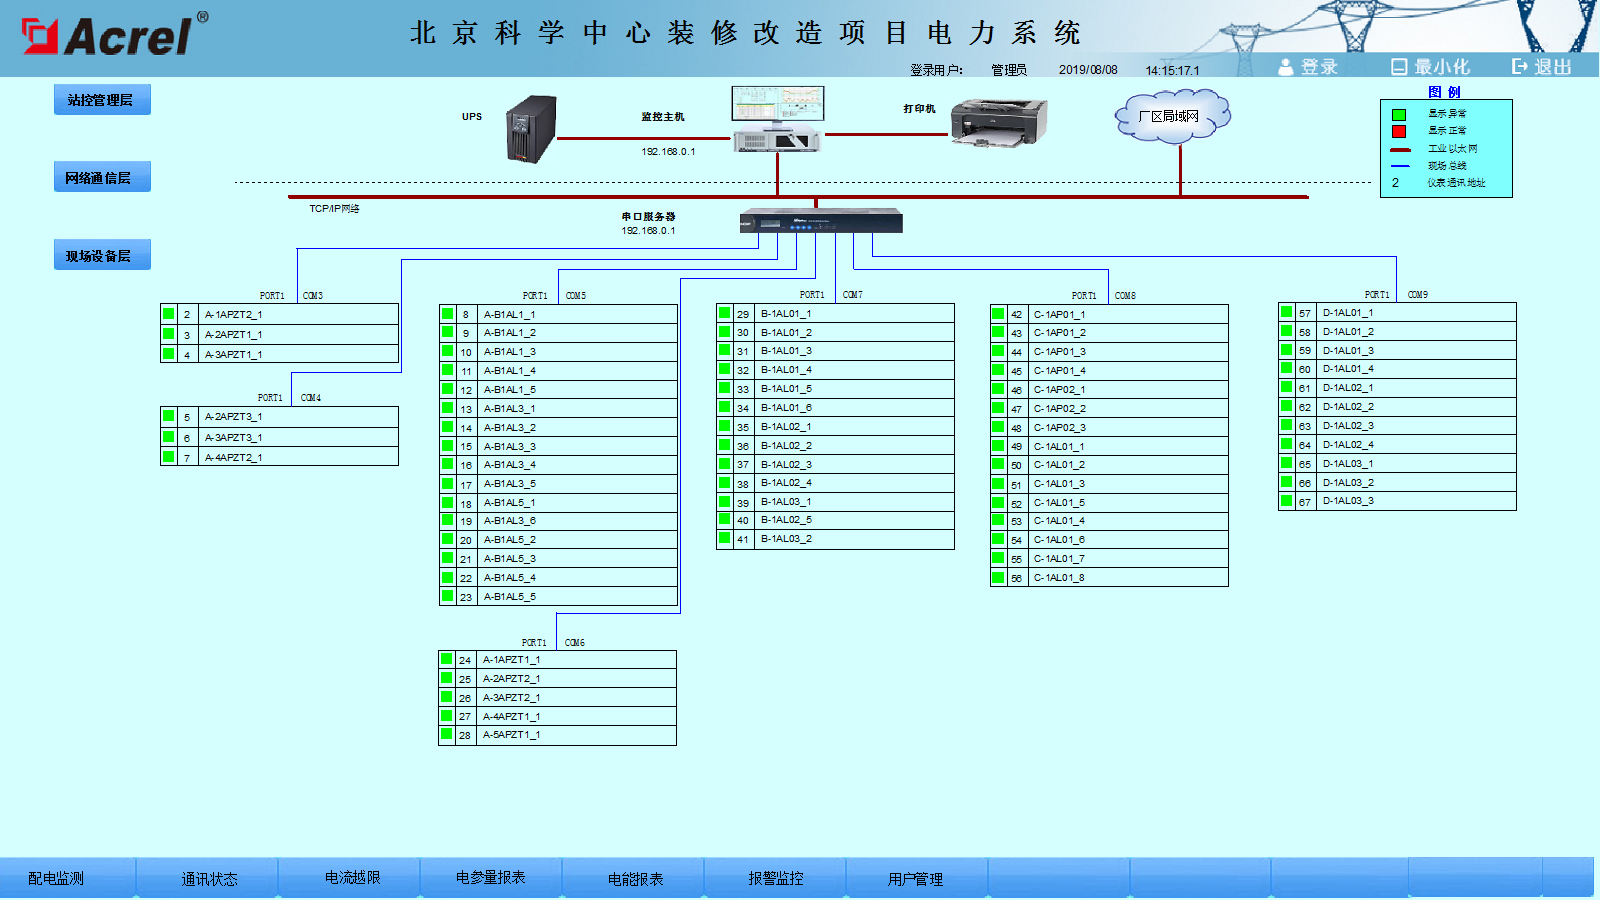Click green status indicator for A-1APZT2_1
Viewport: 1600px width, 900px height.
(x=169, y=314)
